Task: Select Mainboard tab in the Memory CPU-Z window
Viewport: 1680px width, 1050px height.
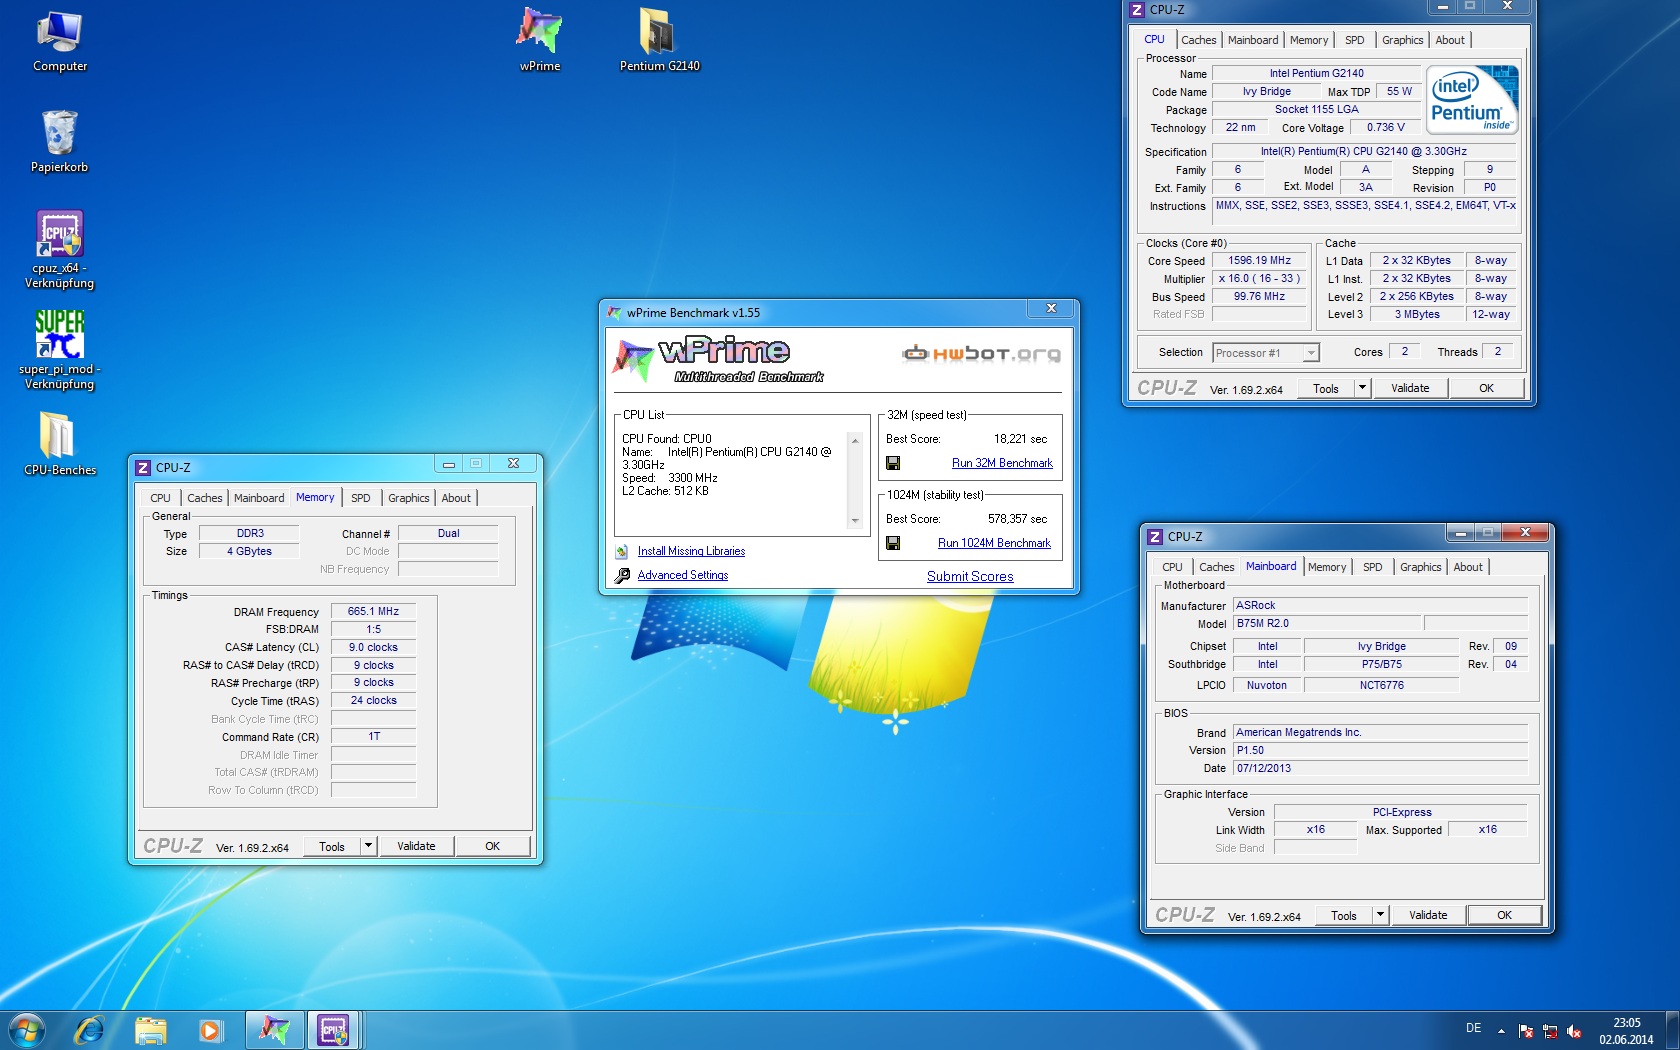Action: pyautogui.click(x=259, y=498)
